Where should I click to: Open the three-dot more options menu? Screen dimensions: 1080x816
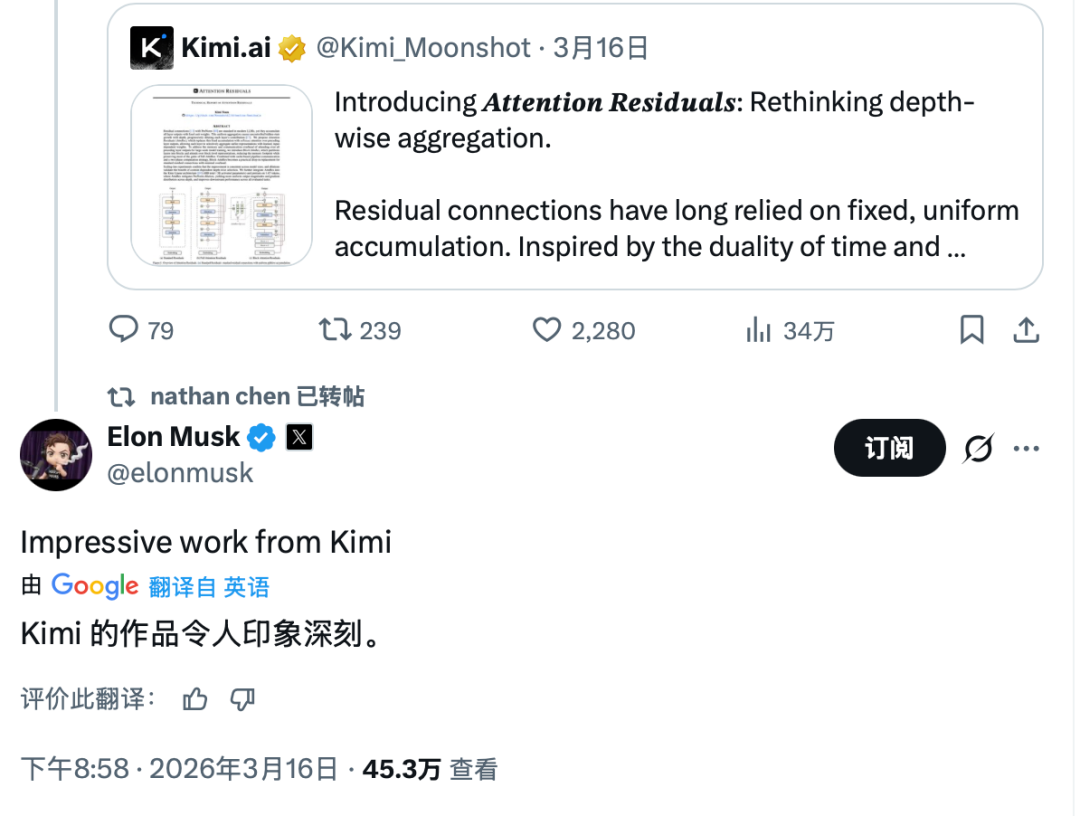[x=1027, y=449]
